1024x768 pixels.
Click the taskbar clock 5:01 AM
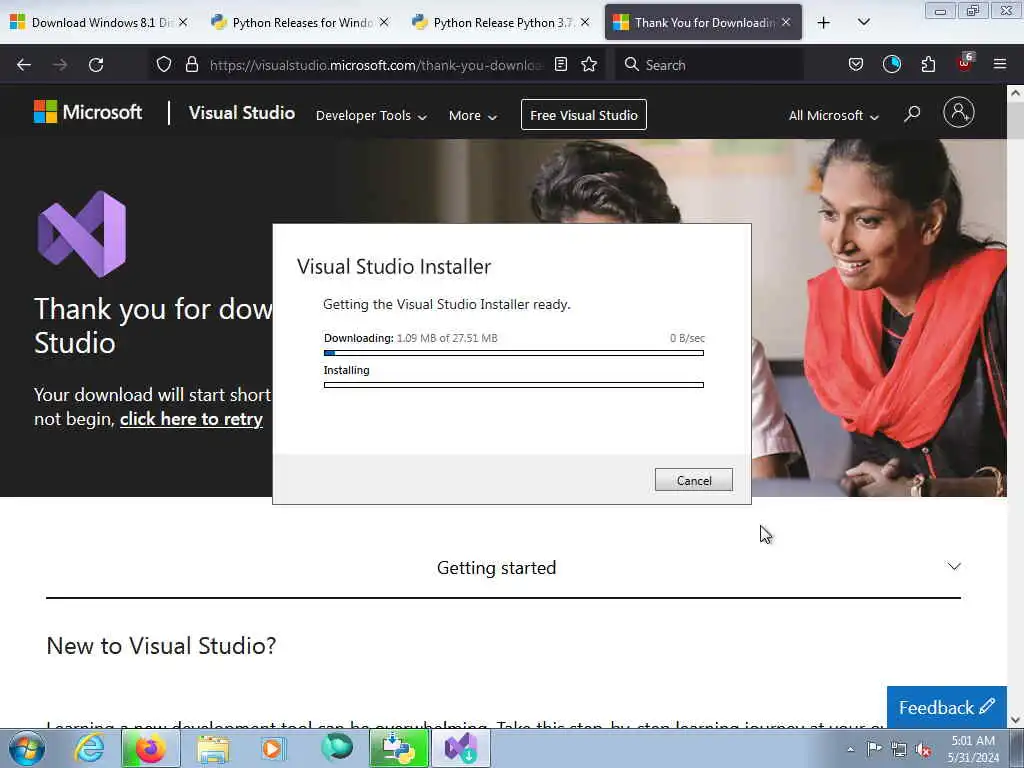[973, 741]
